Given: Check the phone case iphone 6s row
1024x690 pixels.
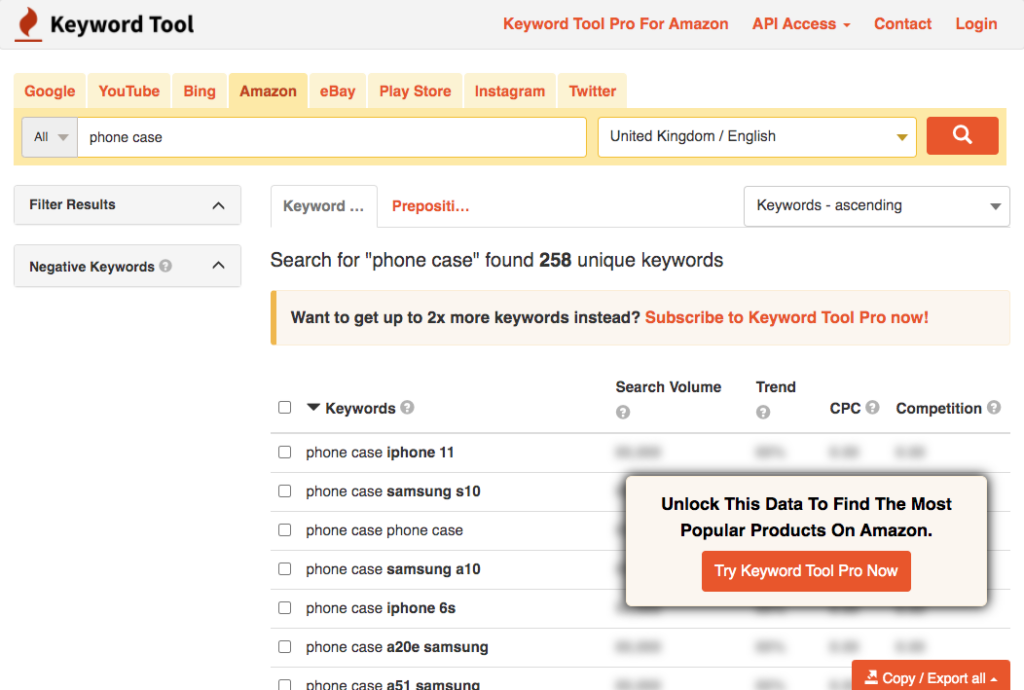Looking at the screenshot, I should point(285,608).
